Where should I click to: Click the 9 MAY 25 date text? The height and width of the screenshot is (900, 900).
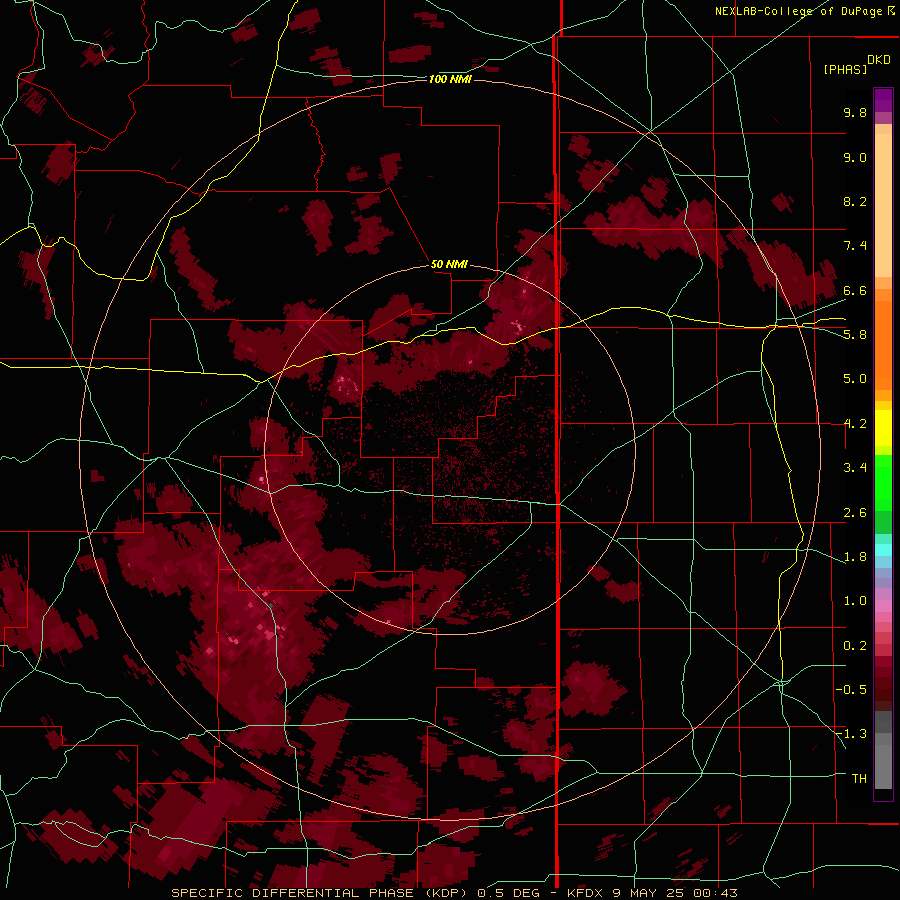[648, 893]
